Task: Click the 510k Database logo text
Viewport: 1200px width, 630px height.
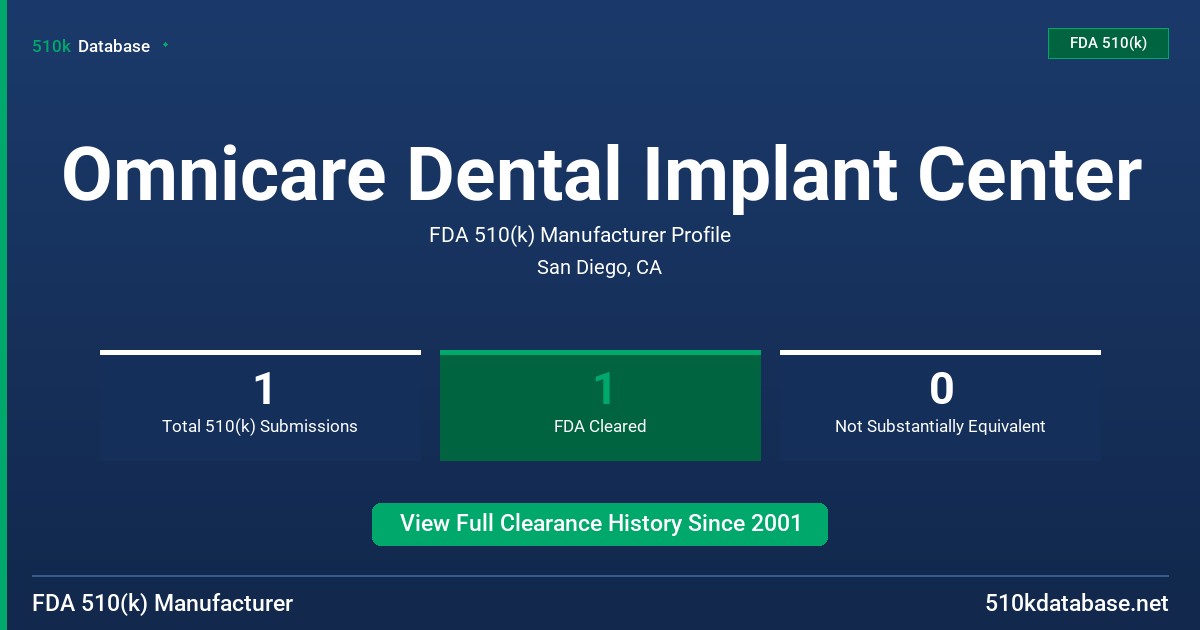Action: point(91,46)
